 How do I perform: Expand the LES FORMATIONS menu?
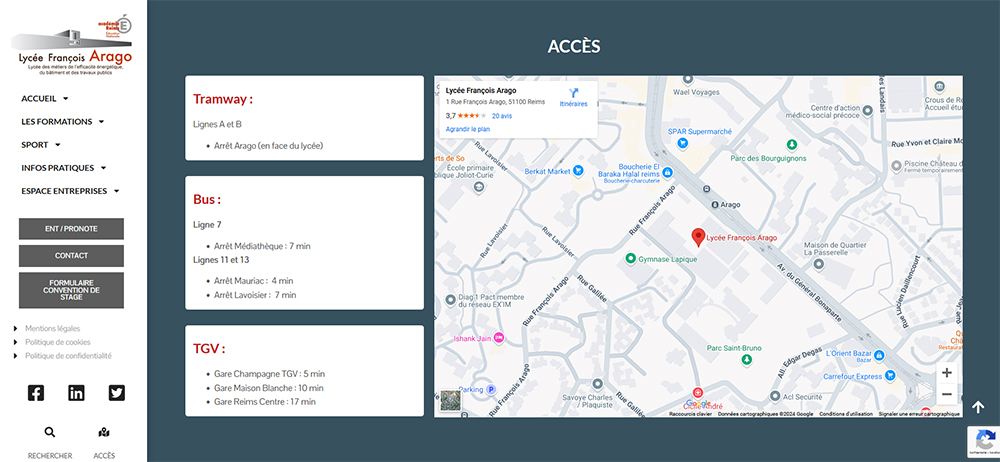(62, 121)
